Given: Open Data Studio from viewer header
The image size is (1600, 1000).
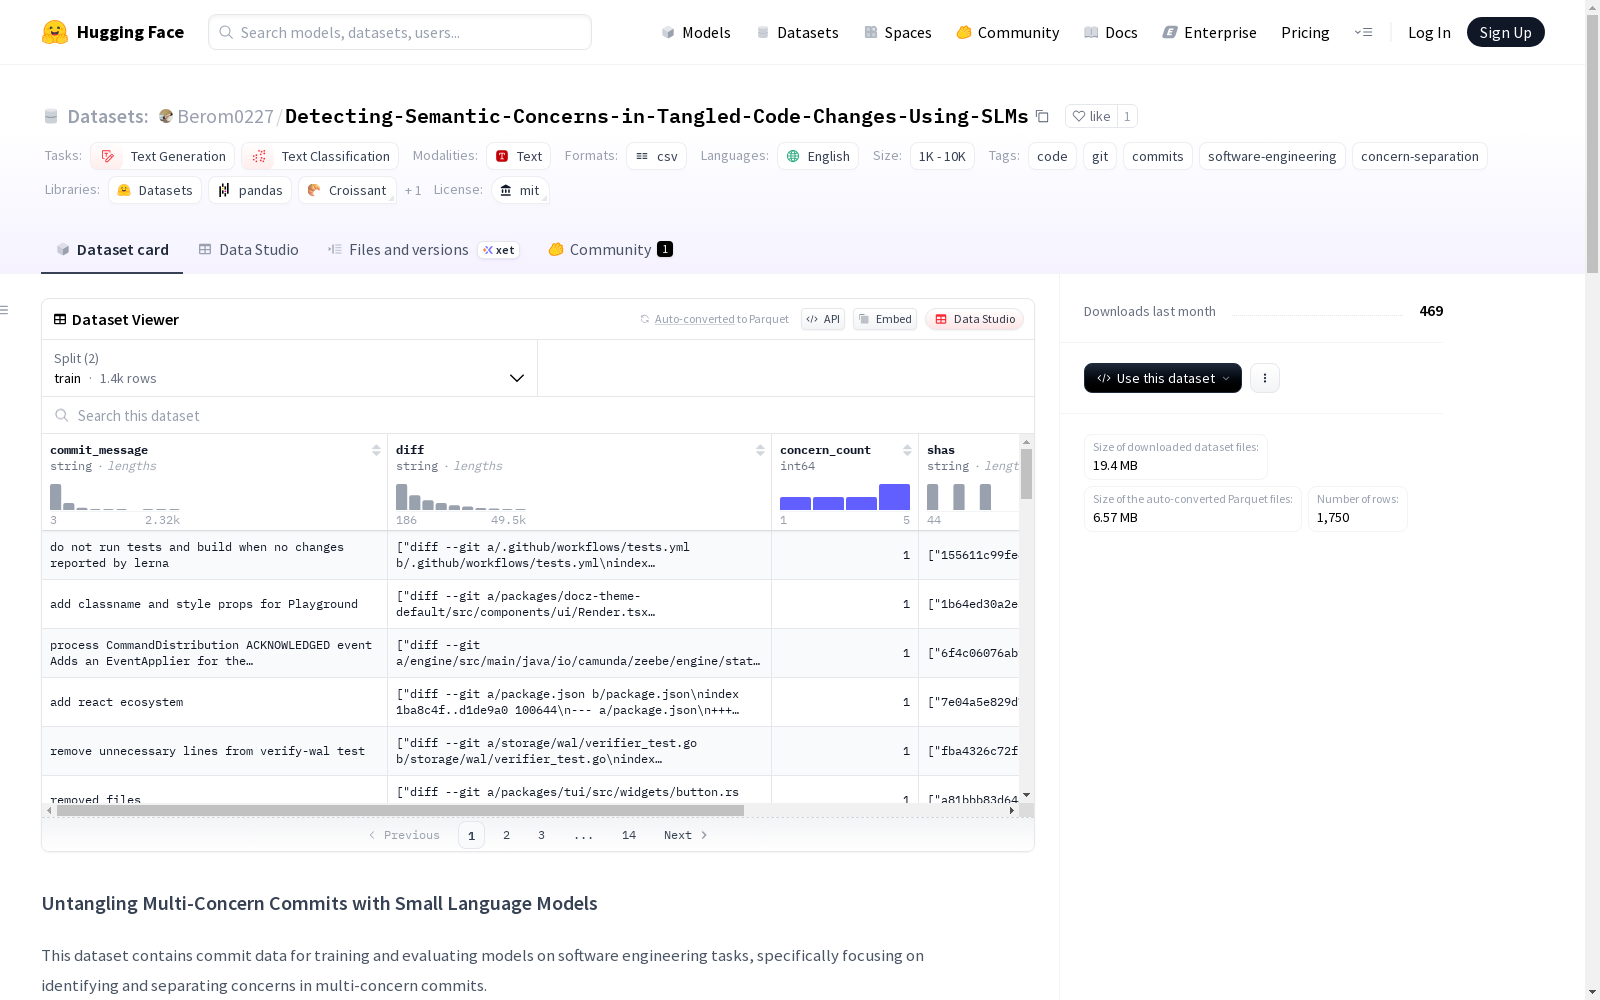Looking at the screenshot, I should 975,319.
